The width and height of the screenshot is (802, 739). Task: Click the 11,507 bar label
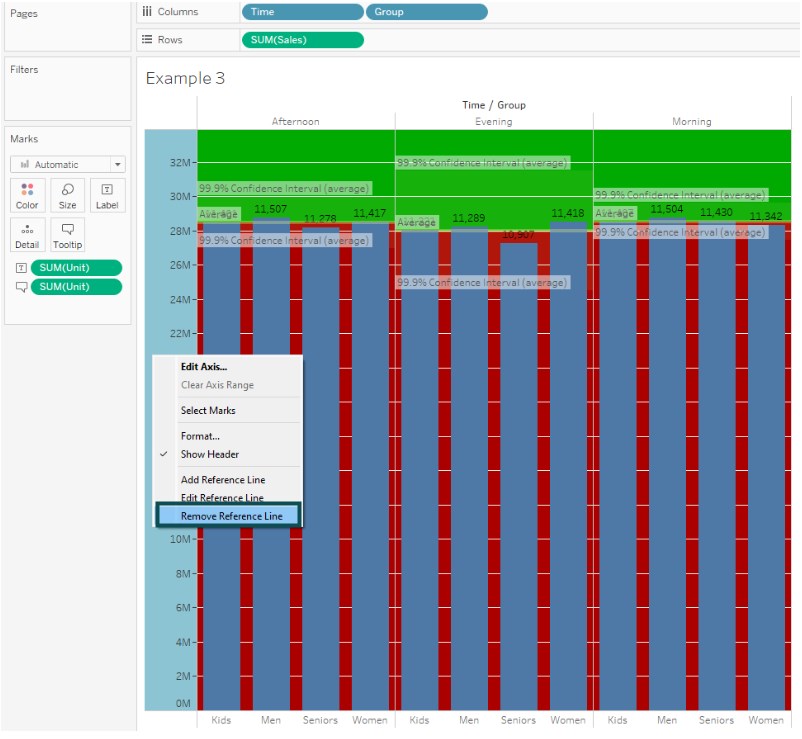(271, 209)
